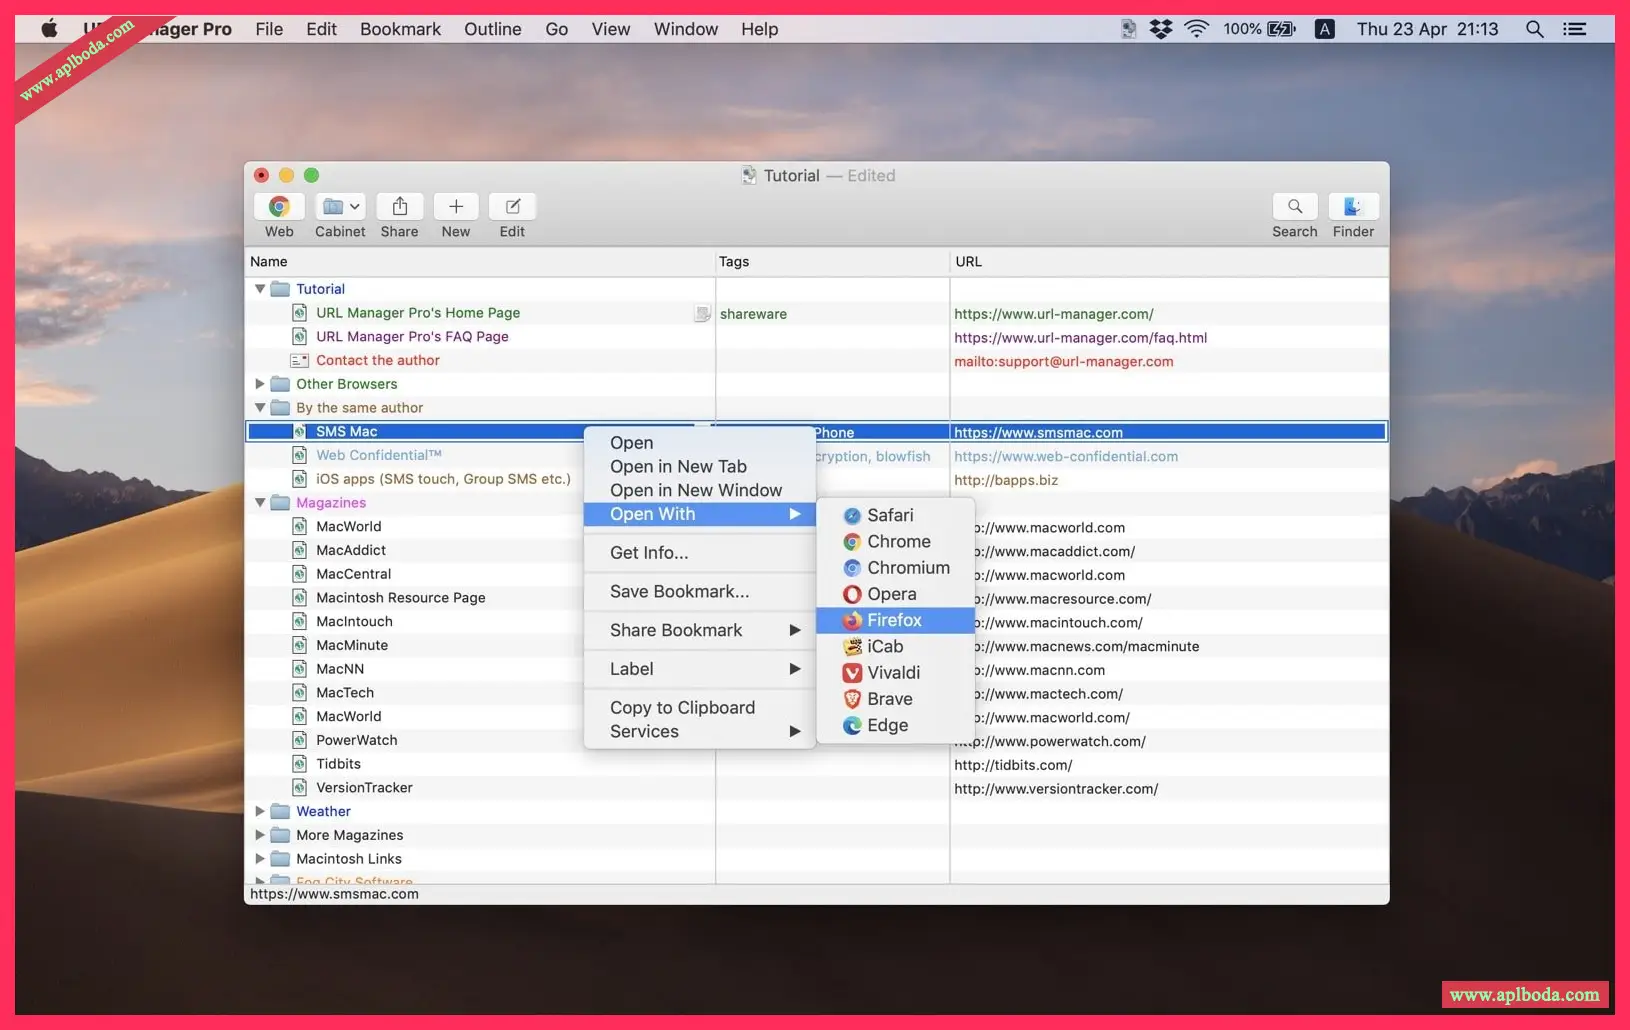Select Open in New Window
The height and width of the screenshot is (1030, 1630).
pyautogui.click(x=700, y=490)
